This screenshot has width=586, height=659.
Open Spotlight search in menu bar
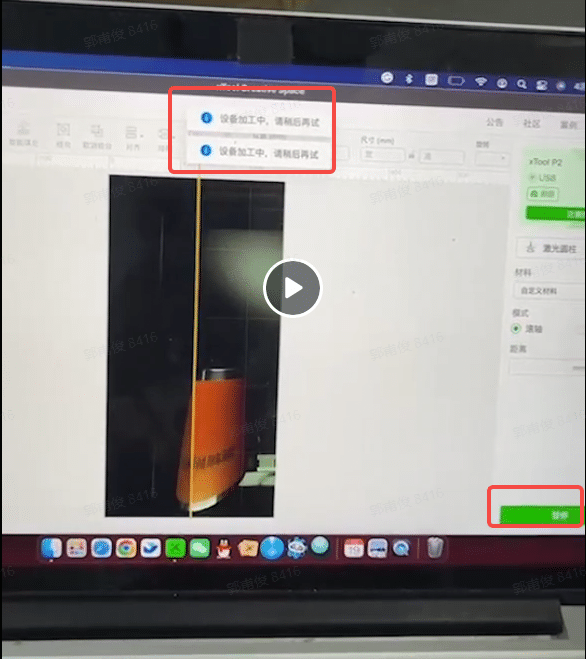522,84
